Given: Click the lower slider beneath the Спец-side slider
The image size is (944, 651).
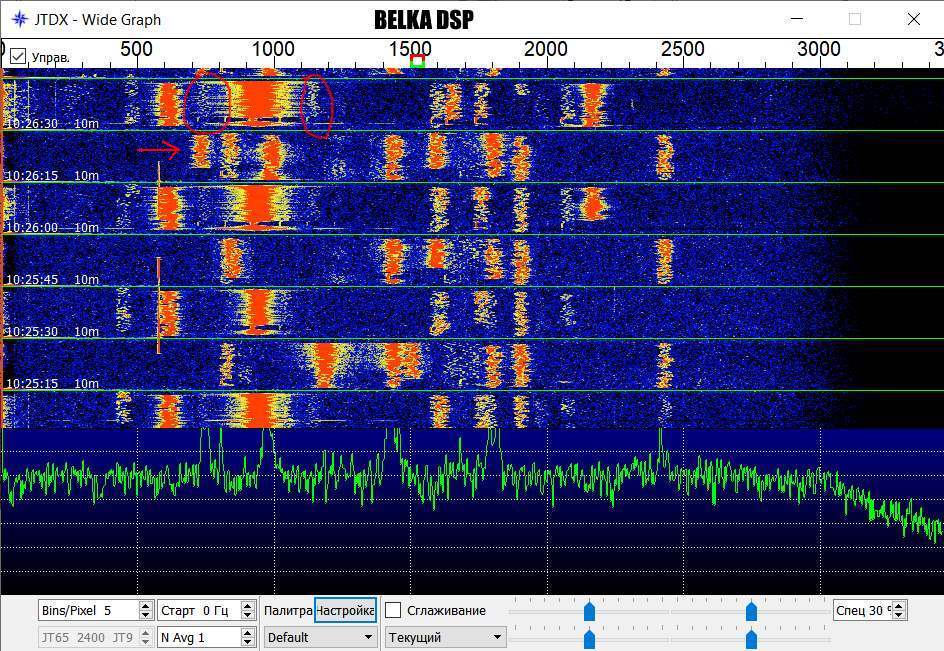Looking at the screenshot, I should [751, 638].
